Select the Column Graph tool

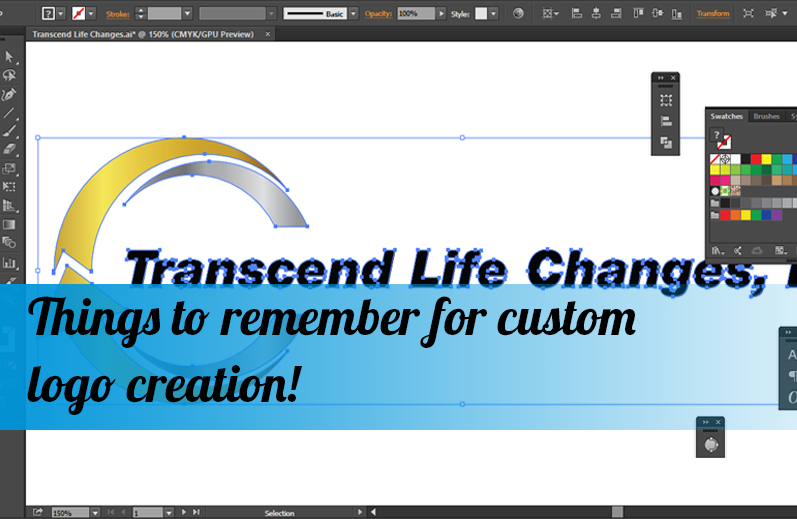(x=9, y=263)
